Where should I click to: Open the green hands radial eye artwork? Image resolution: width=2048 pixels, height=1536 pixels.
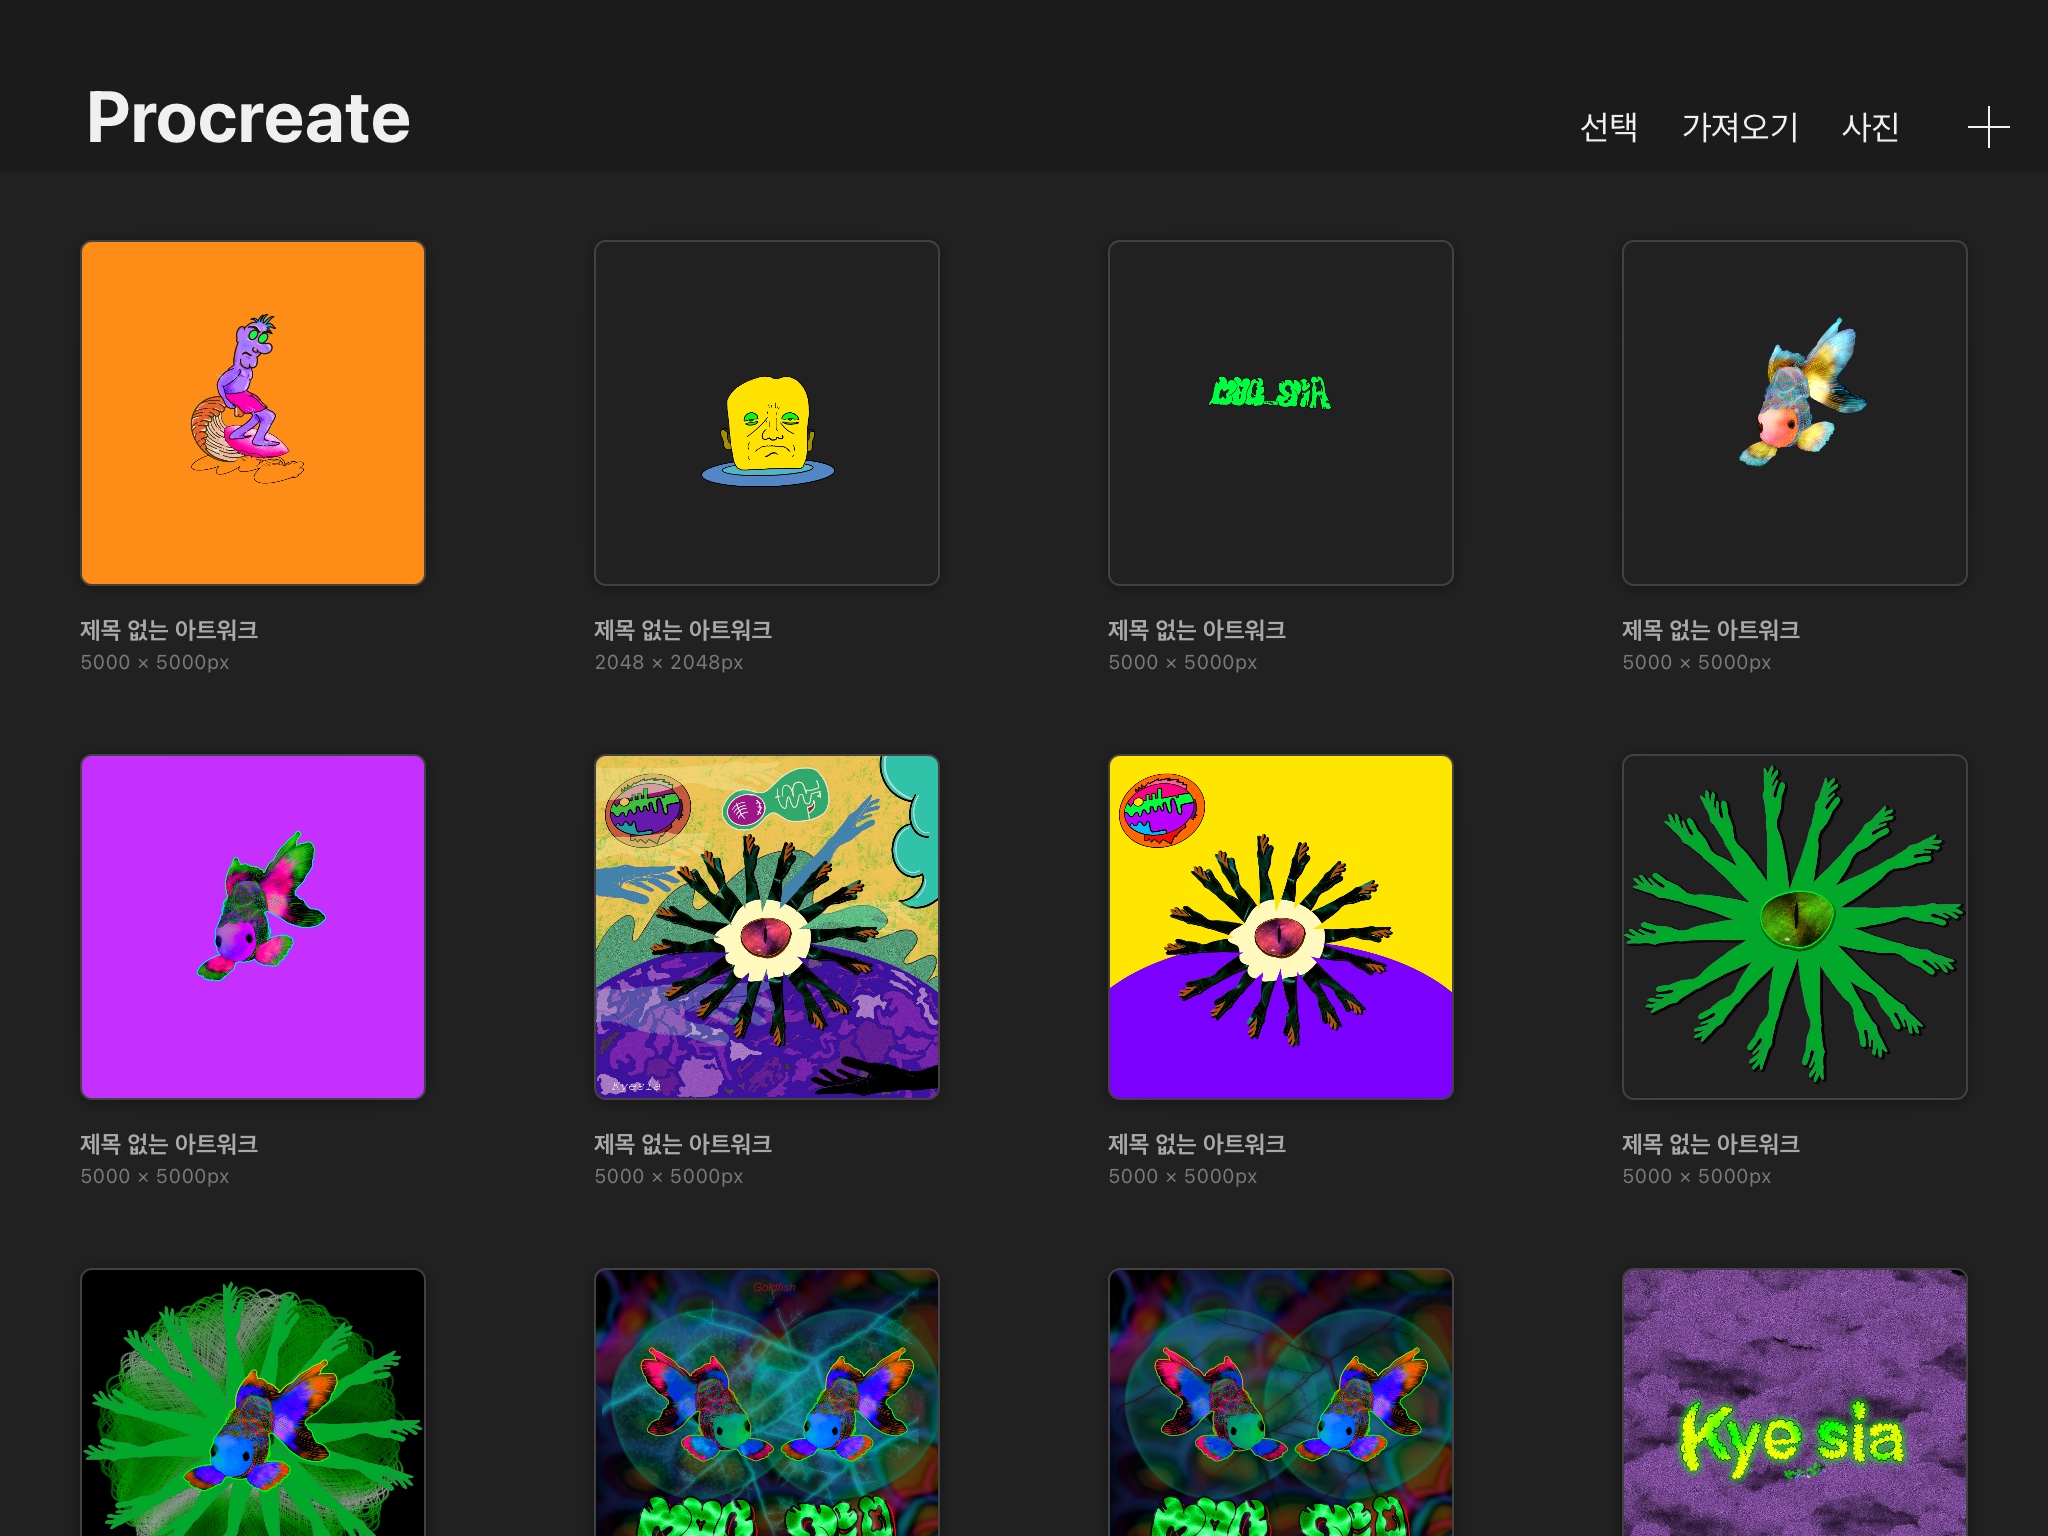point(1794,926)
